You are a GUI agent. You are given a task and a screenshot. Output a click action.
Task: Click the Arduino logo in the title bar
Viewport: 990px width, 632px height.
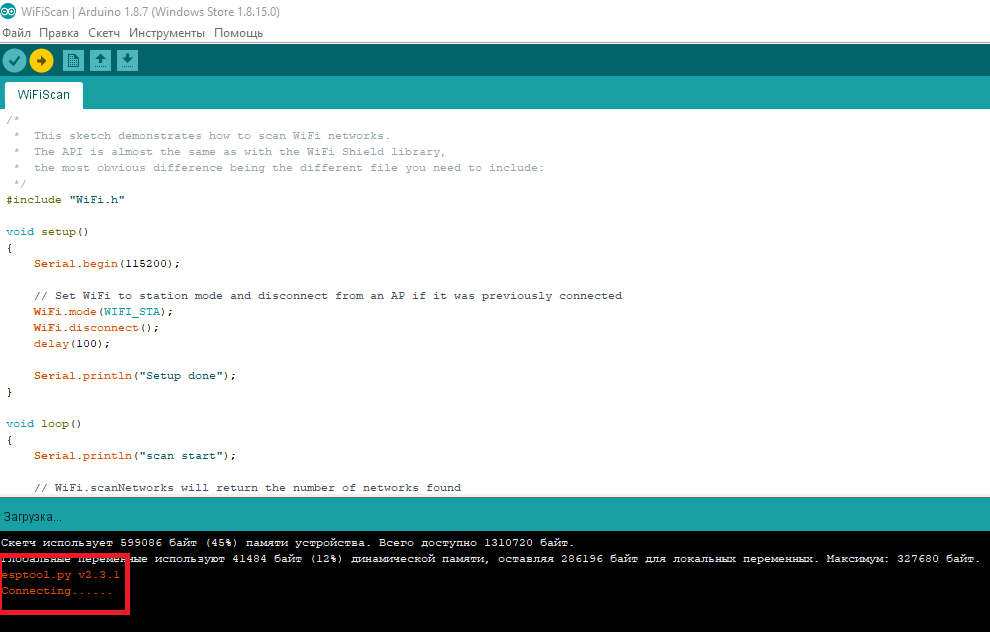click(8, 11)
